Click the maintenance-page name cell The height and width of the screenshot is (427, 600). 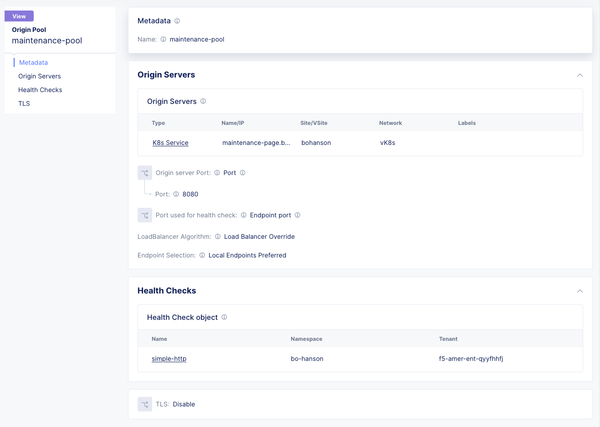[x=255, y=143]
